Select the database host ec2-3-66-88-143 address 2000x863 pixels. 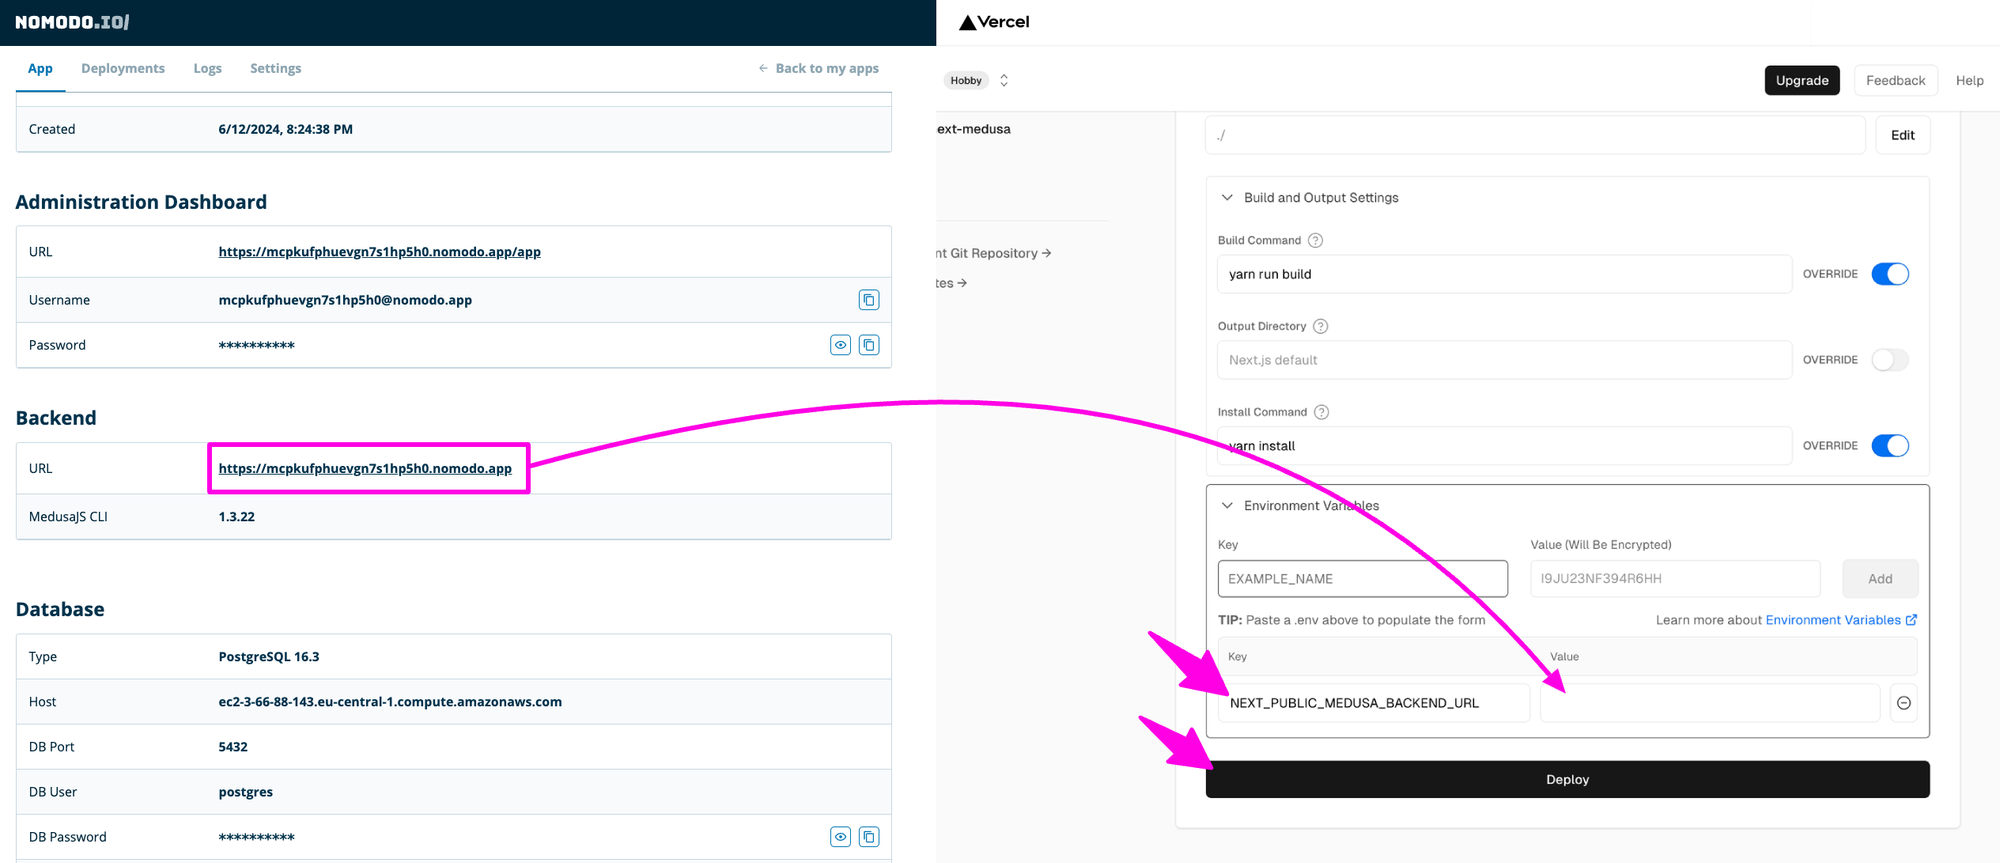tap(390, 702)
